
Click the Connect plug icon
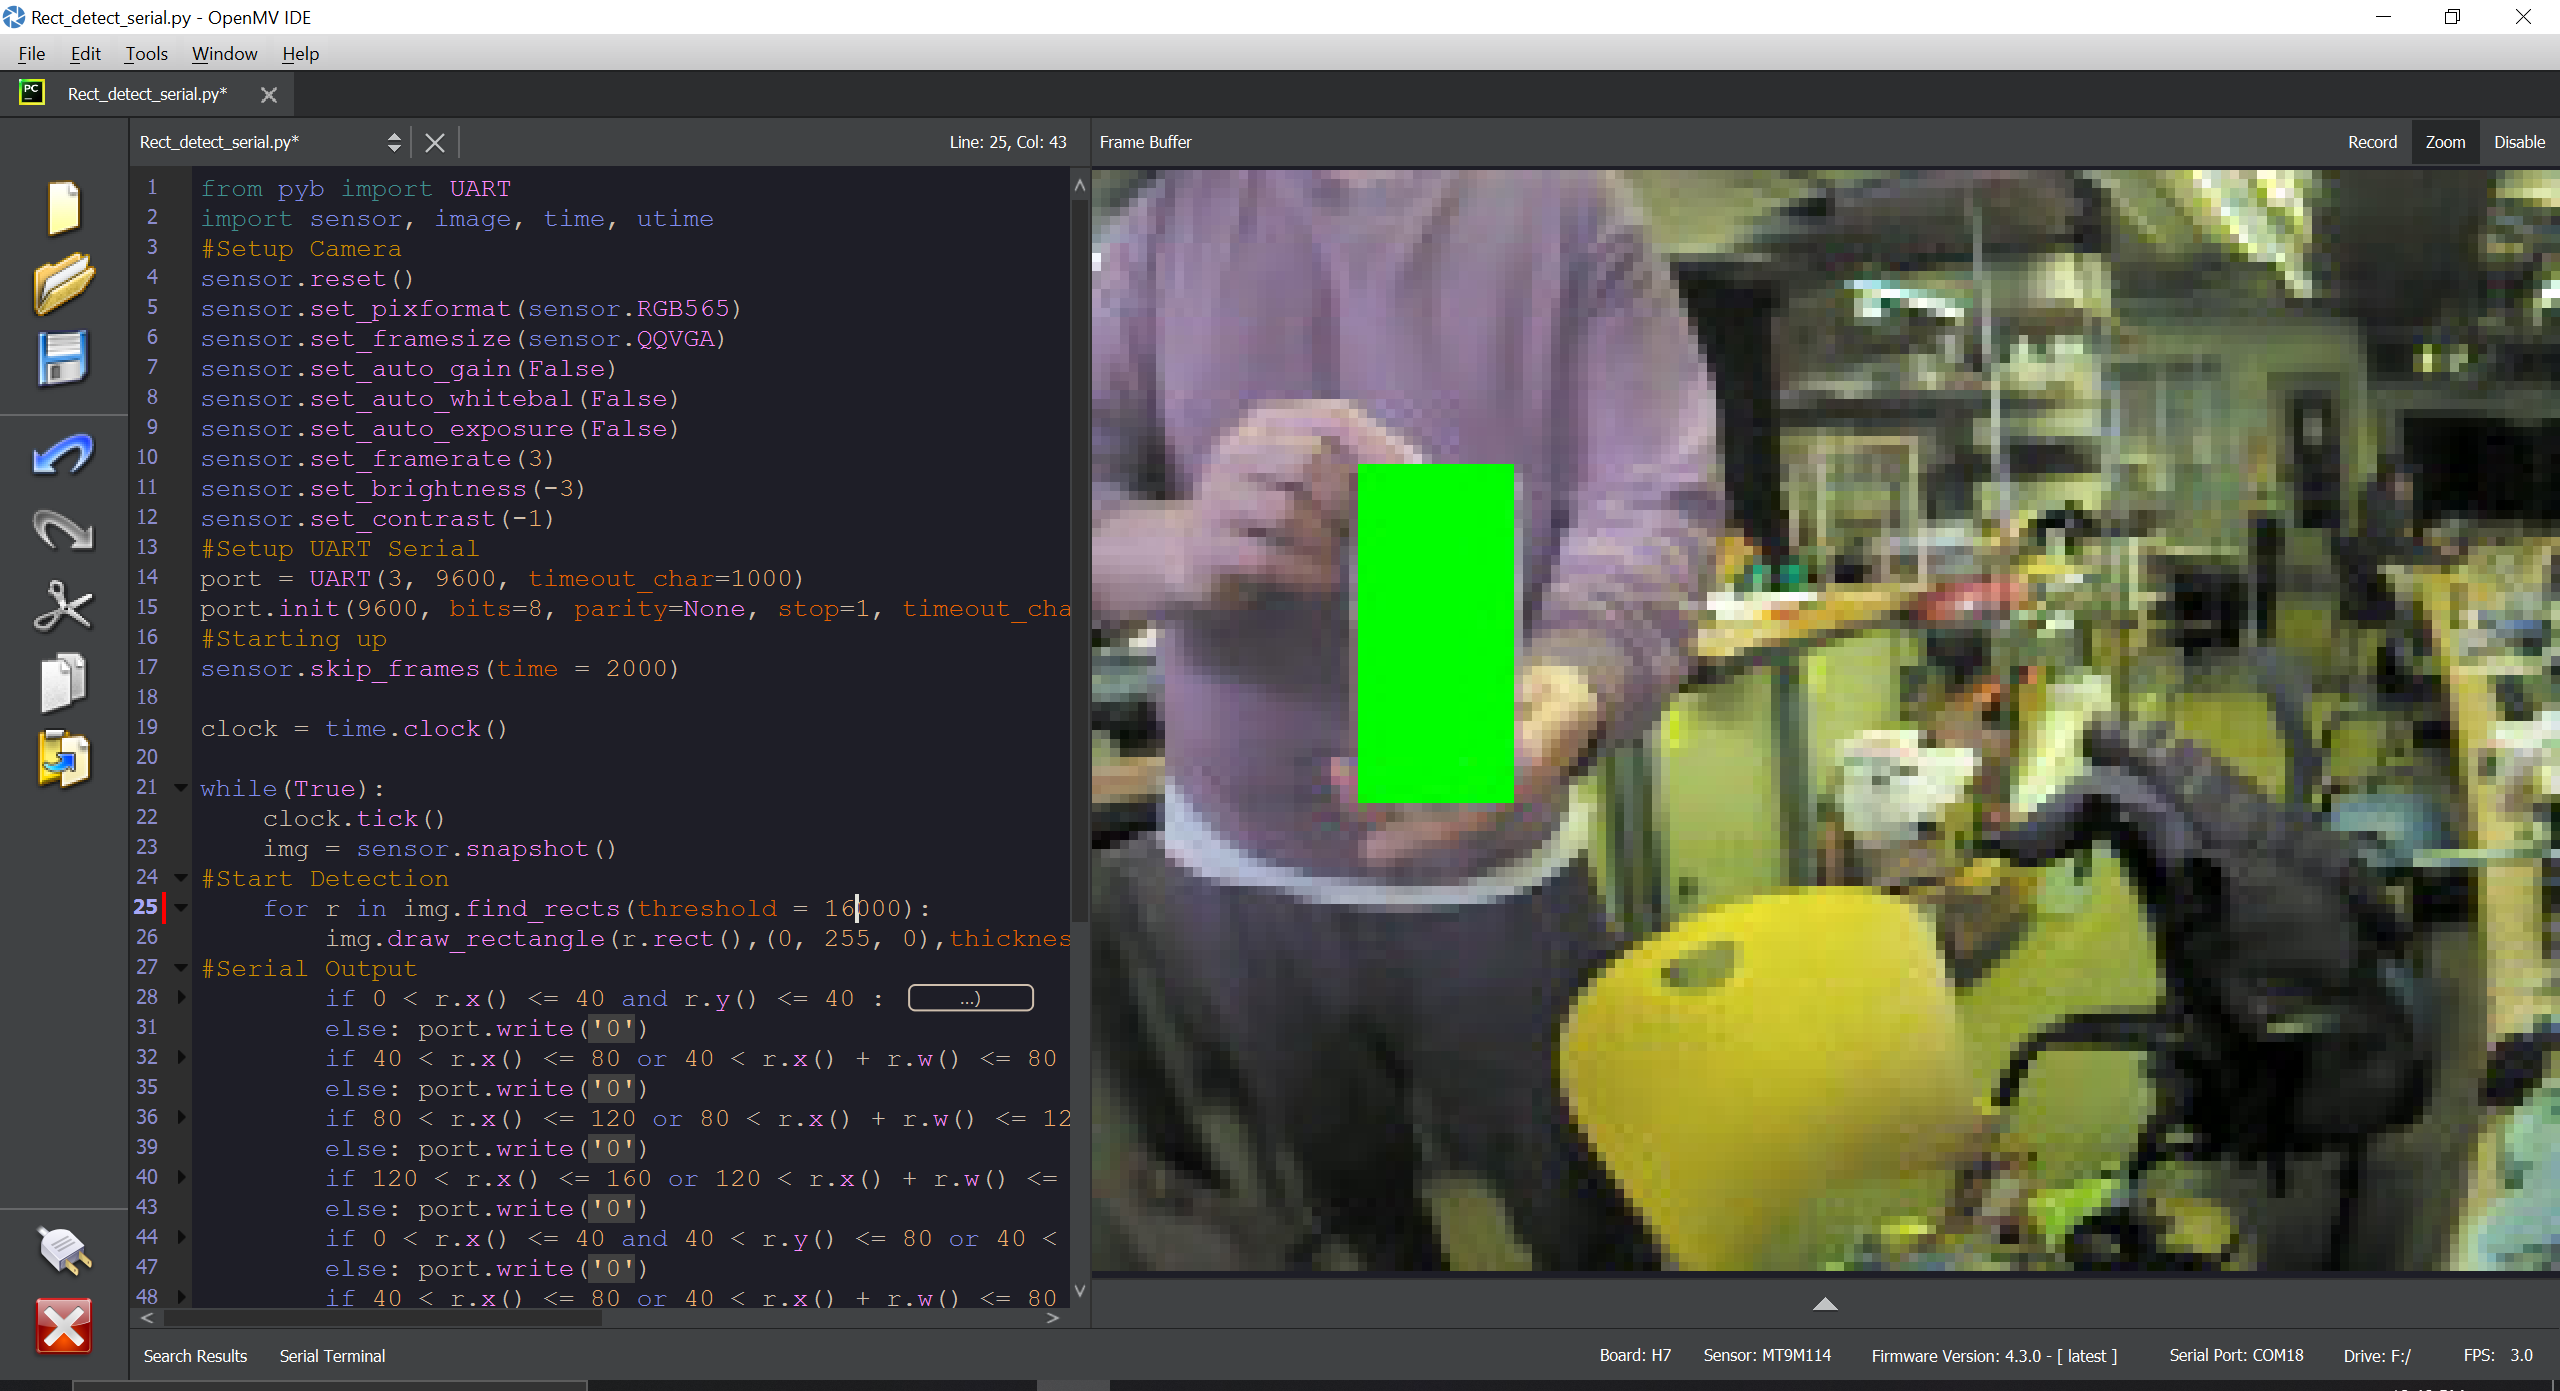click(63, 1250)
